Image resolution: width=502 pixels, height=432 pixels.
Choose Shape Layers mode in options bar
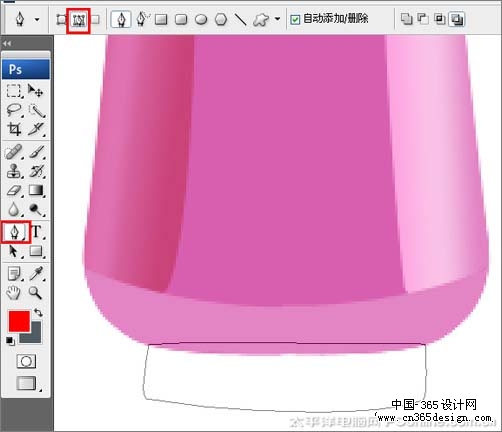pos(61,19)
